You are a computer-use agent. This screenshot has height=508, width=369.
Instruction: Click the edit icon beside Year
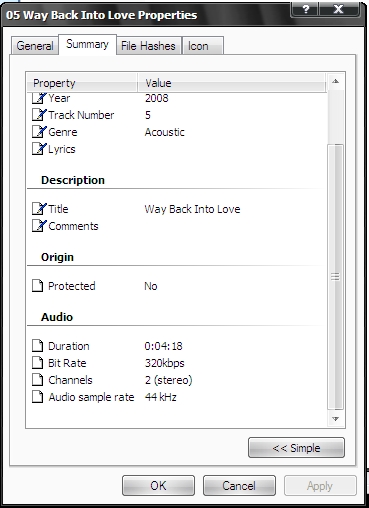(x=39, y=98)
